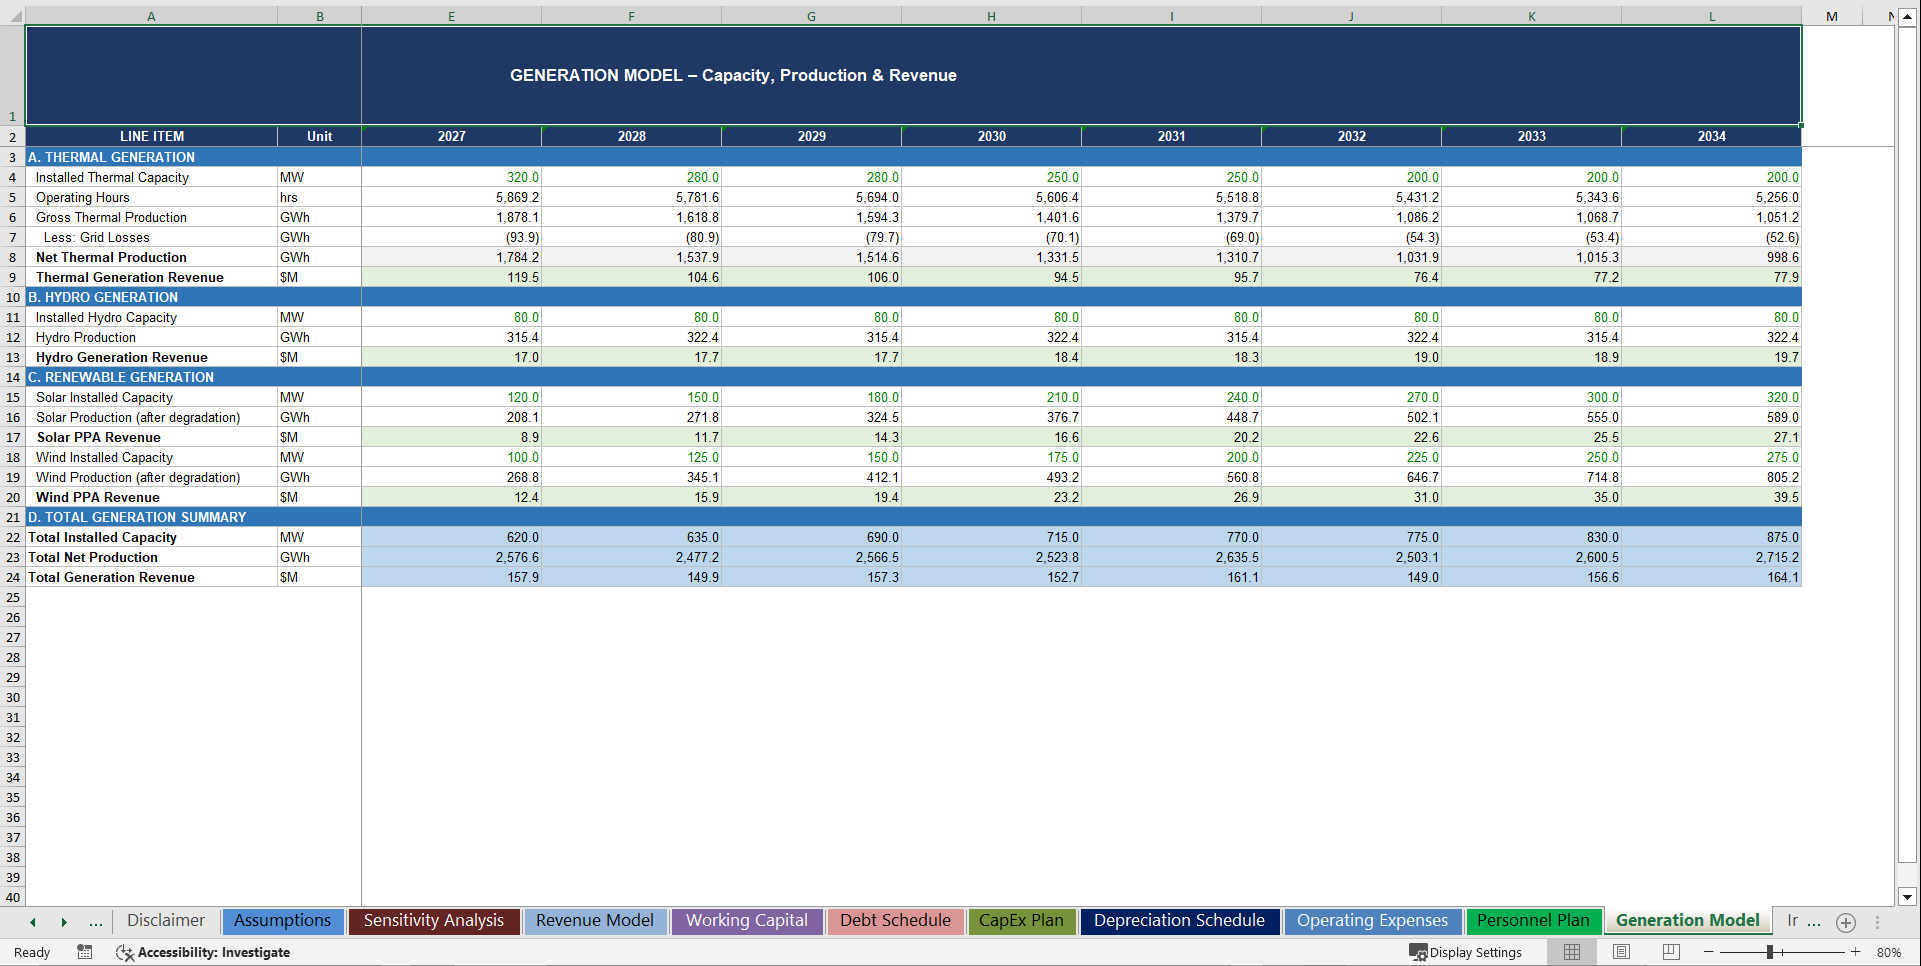The height and width of the screenshot is (966, 1921).
Task: Select the column K header
Action: click(1532, 16)
